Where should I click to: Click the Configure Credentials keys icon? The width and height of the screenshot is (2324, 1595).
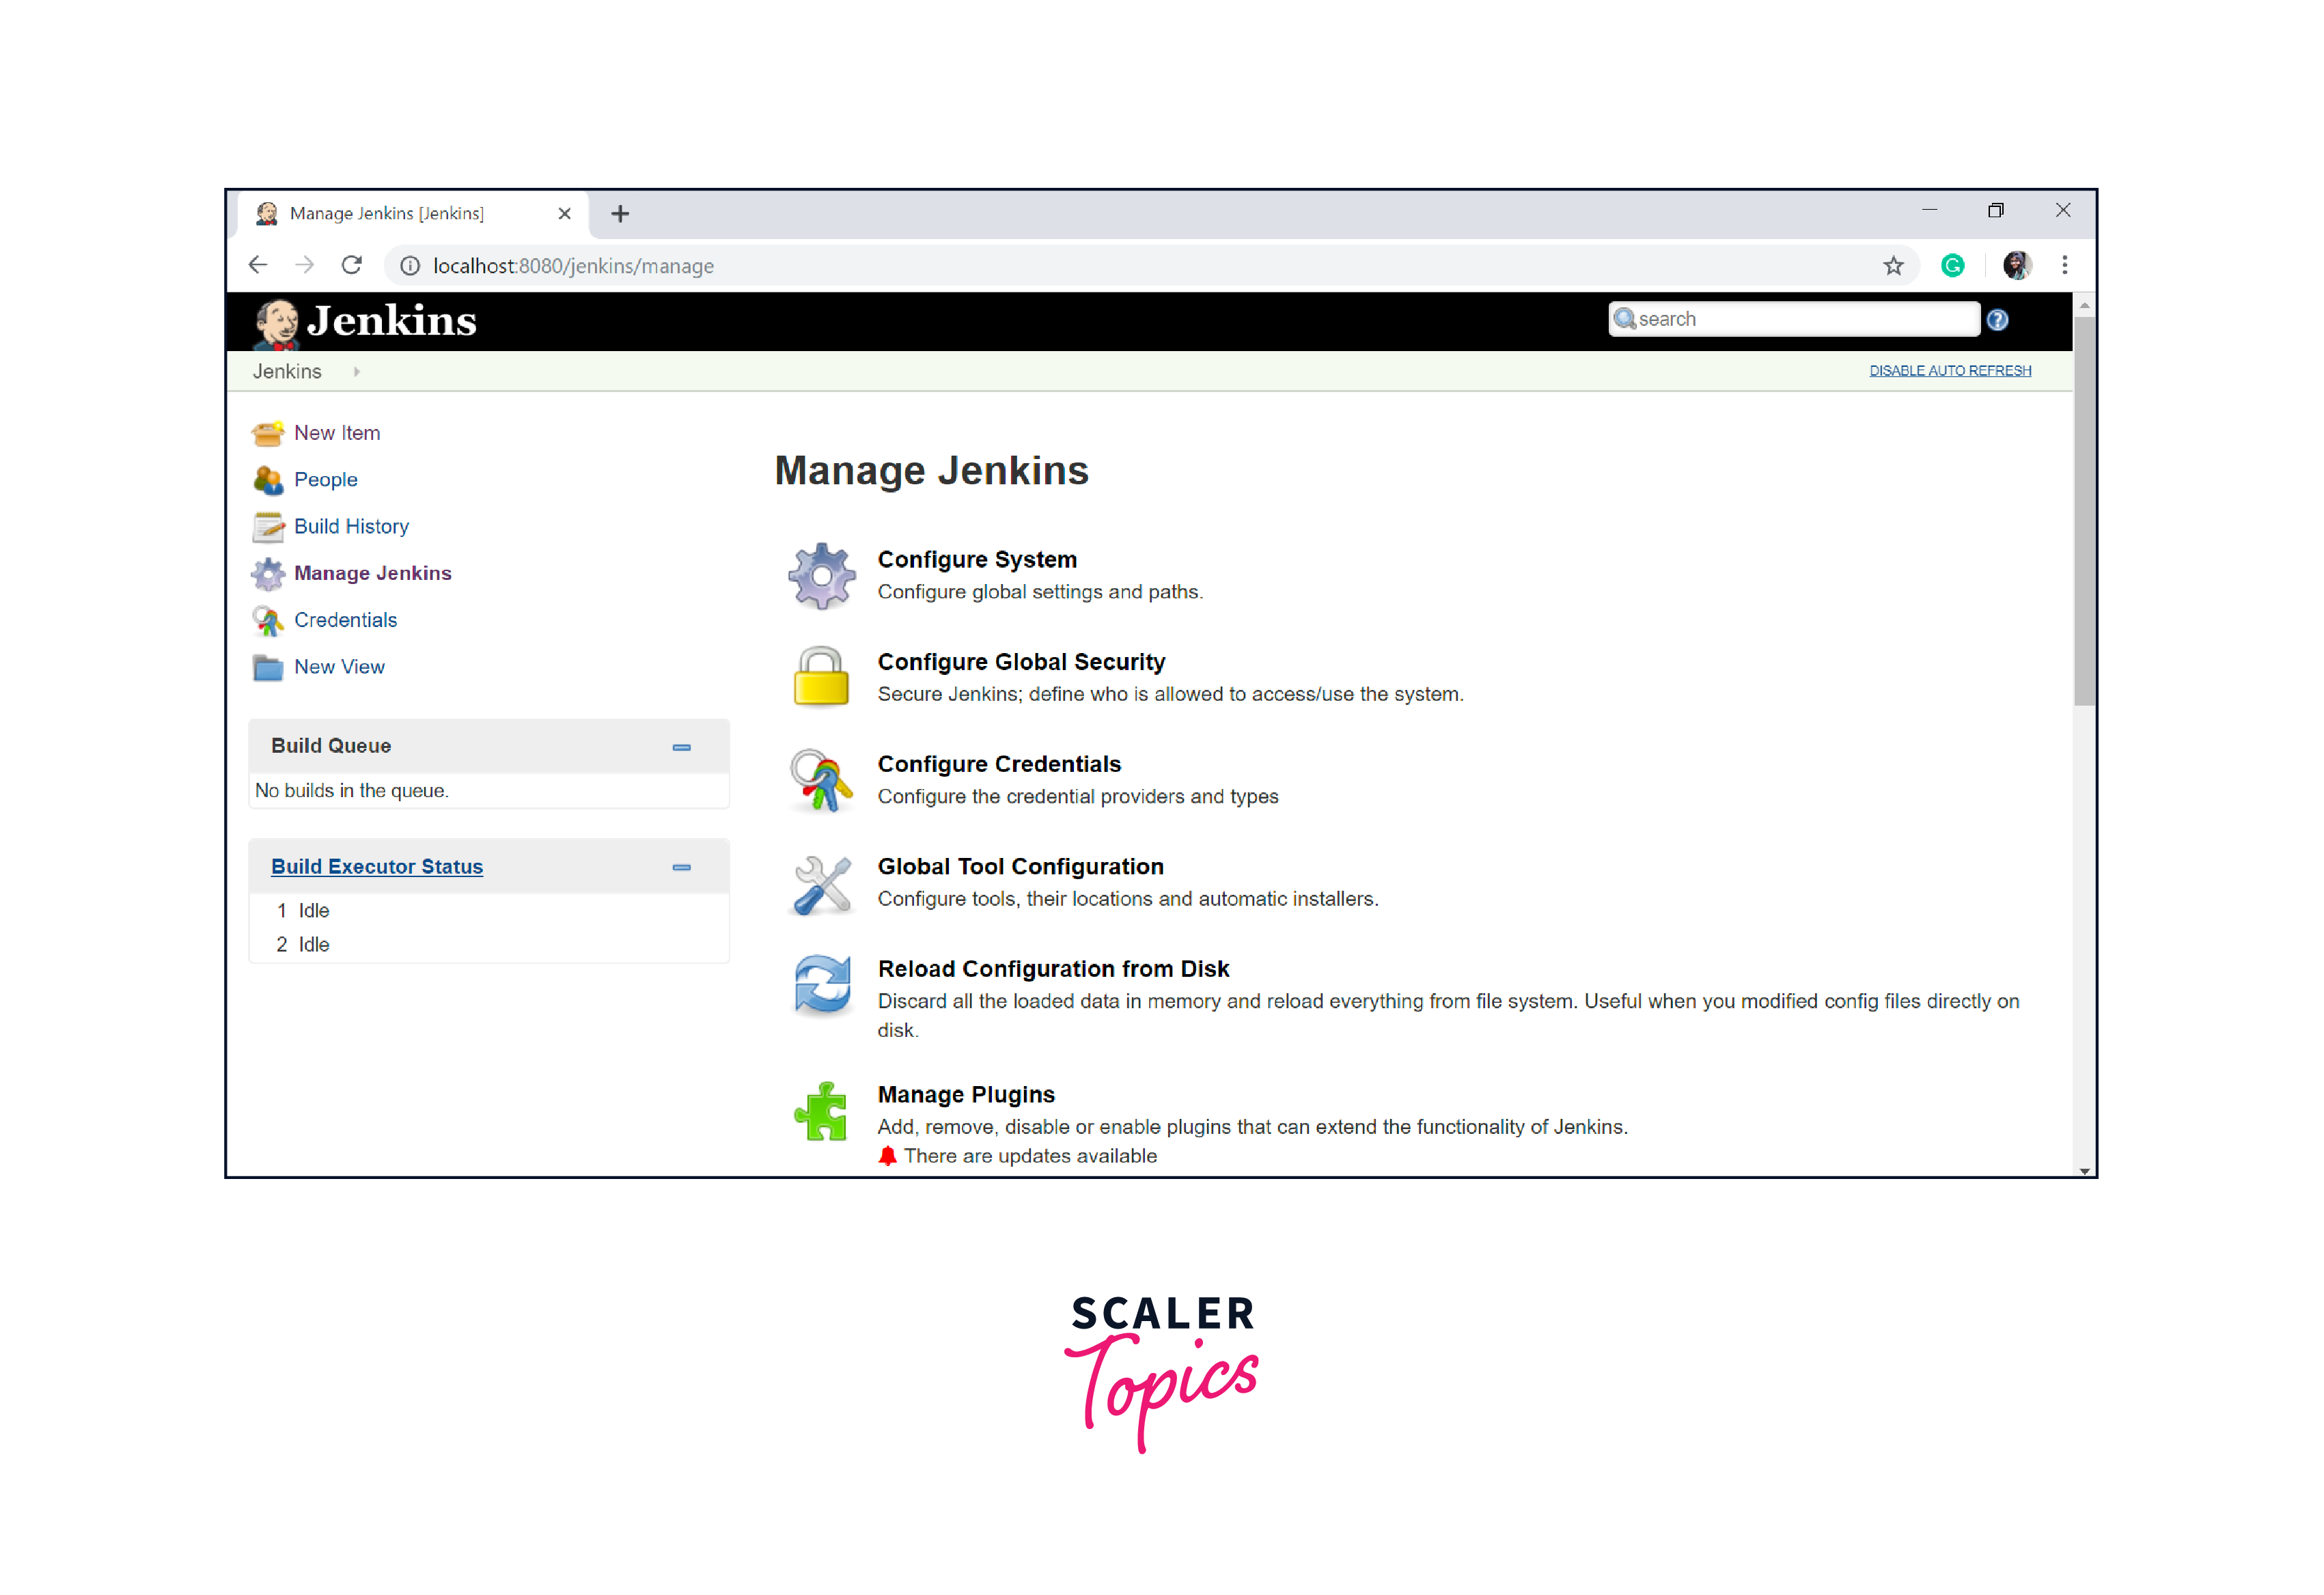[821, 780]
